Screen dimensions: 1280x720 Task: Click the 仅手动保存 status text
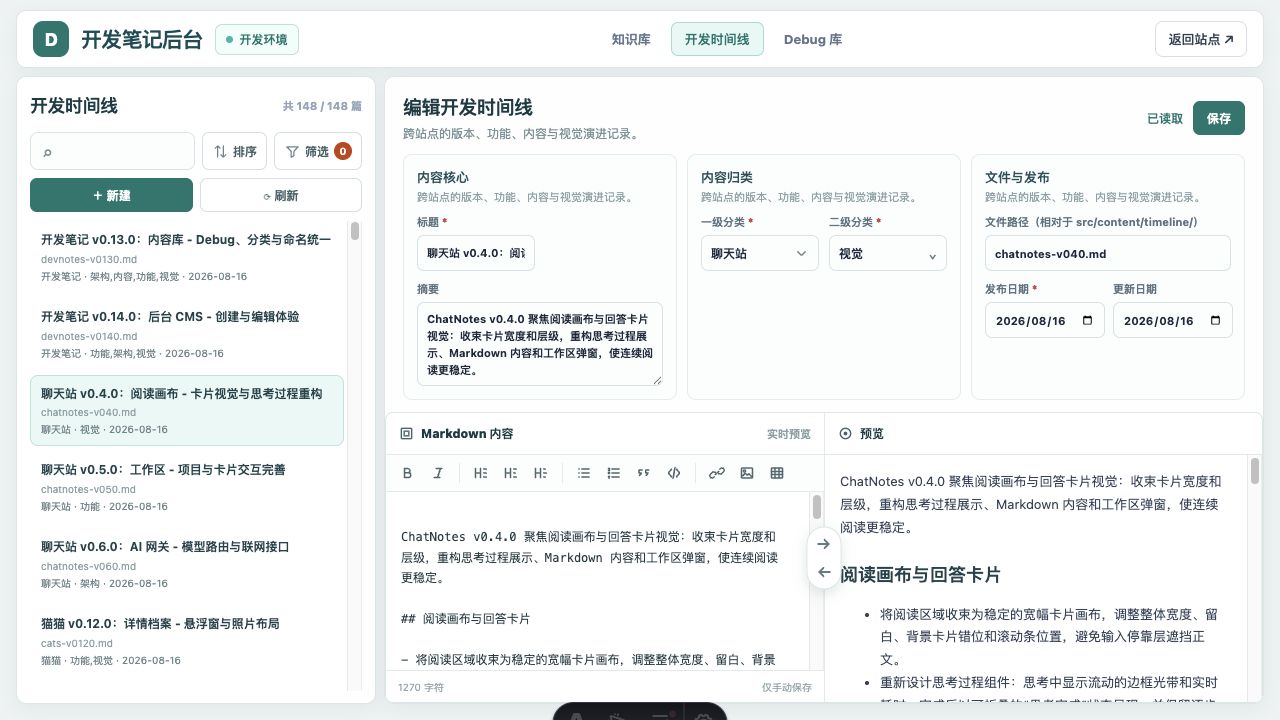pos(787,687)
